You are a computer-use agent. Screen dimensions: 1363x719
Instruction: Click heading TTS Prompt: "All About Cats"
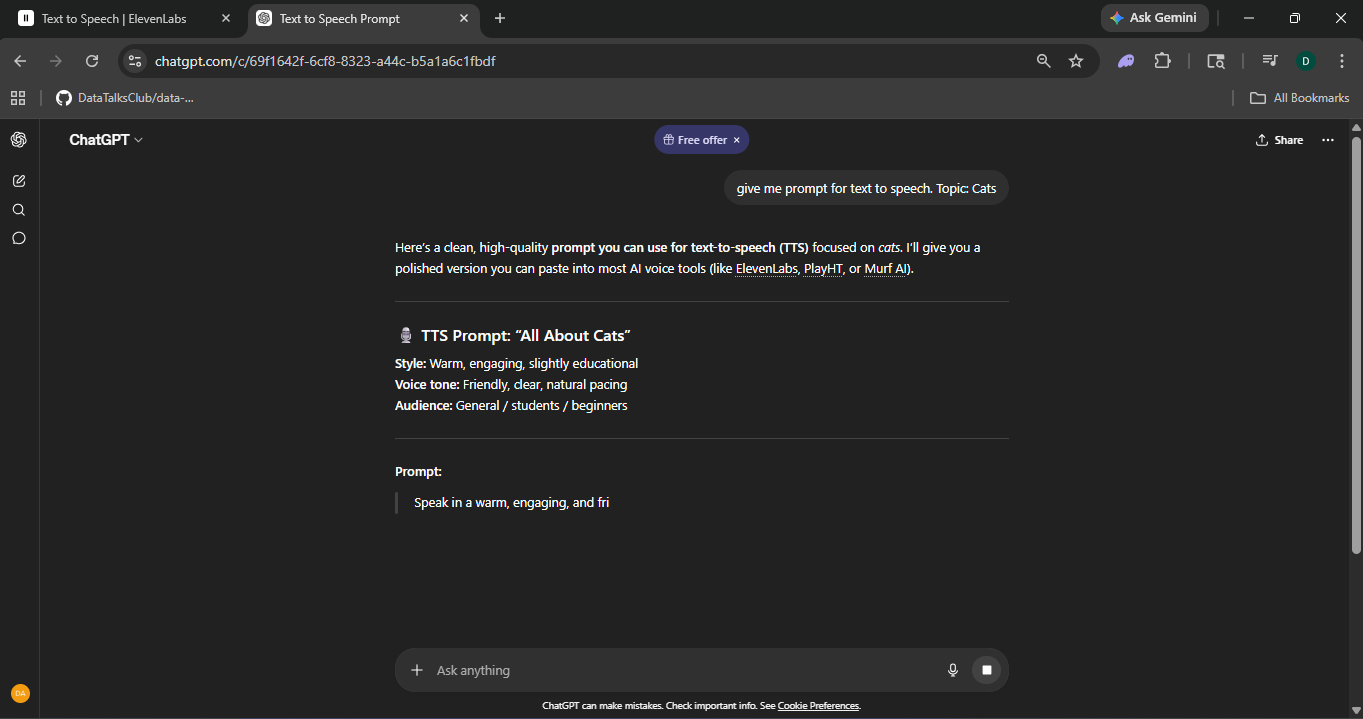pyautogui.click(x=514, y=336)
